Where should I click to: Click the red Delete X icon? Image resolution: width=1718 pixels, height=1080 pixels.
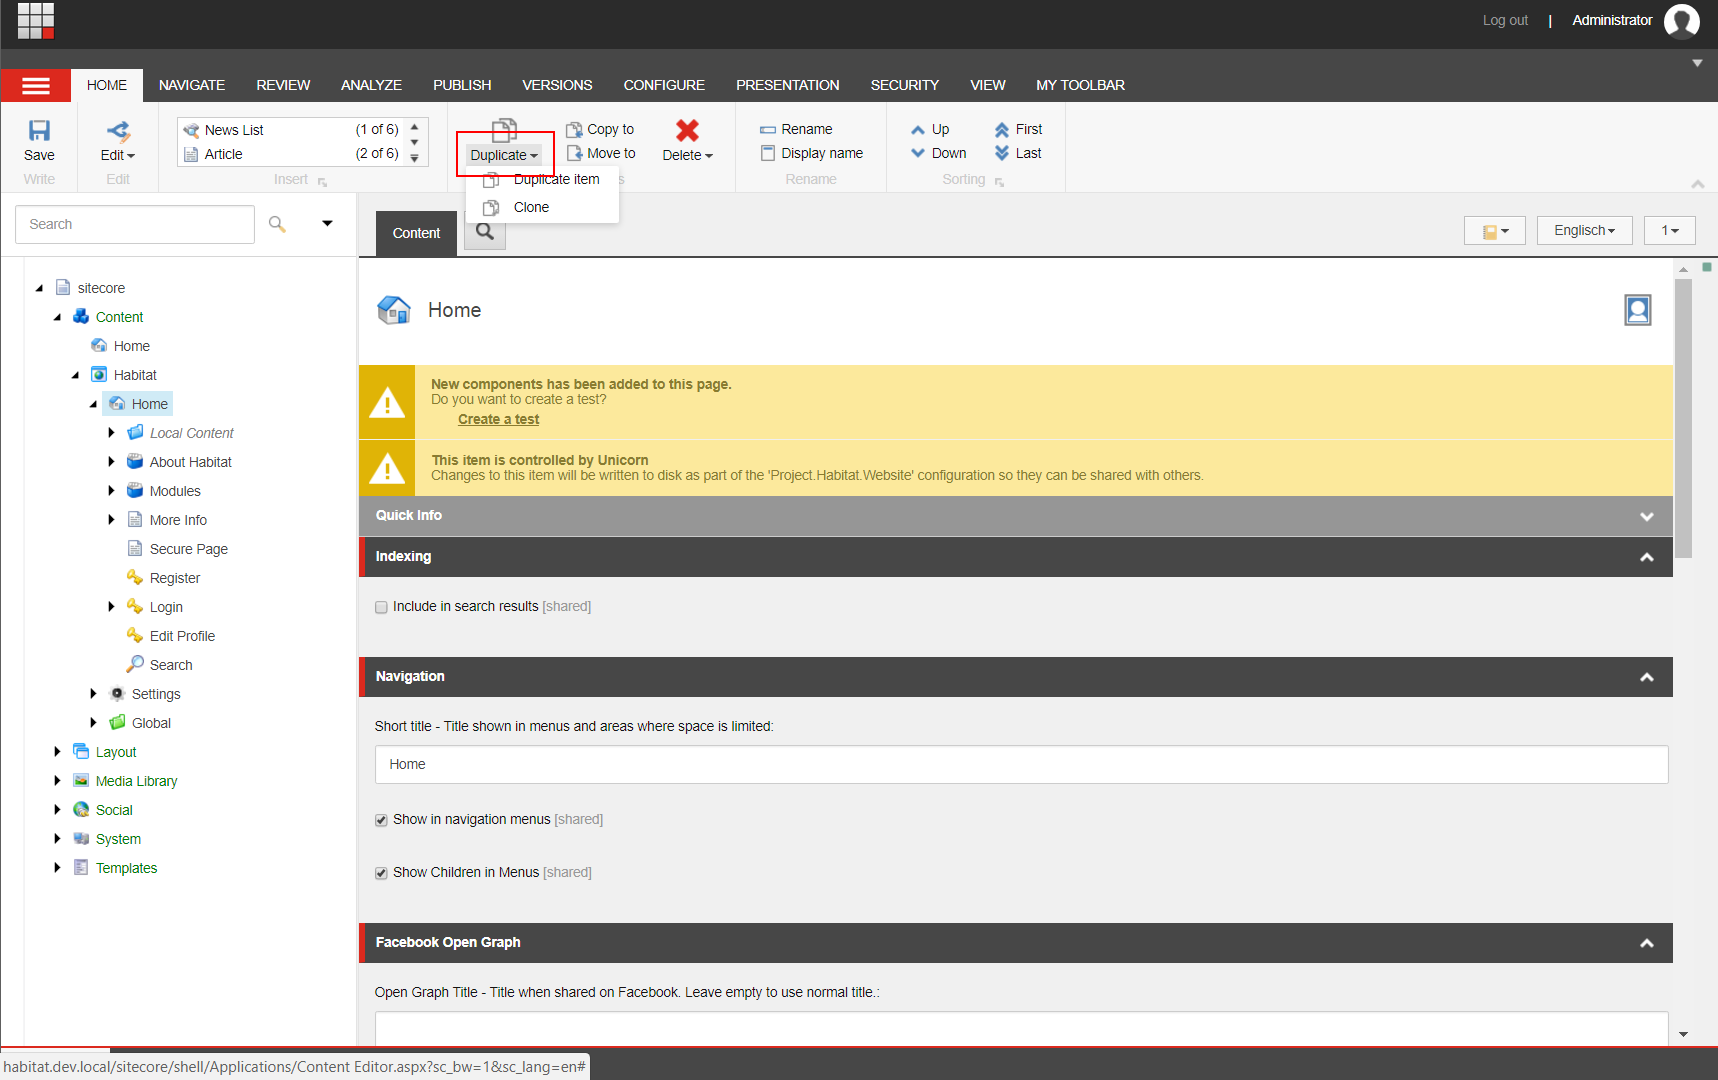pos(687,130)
